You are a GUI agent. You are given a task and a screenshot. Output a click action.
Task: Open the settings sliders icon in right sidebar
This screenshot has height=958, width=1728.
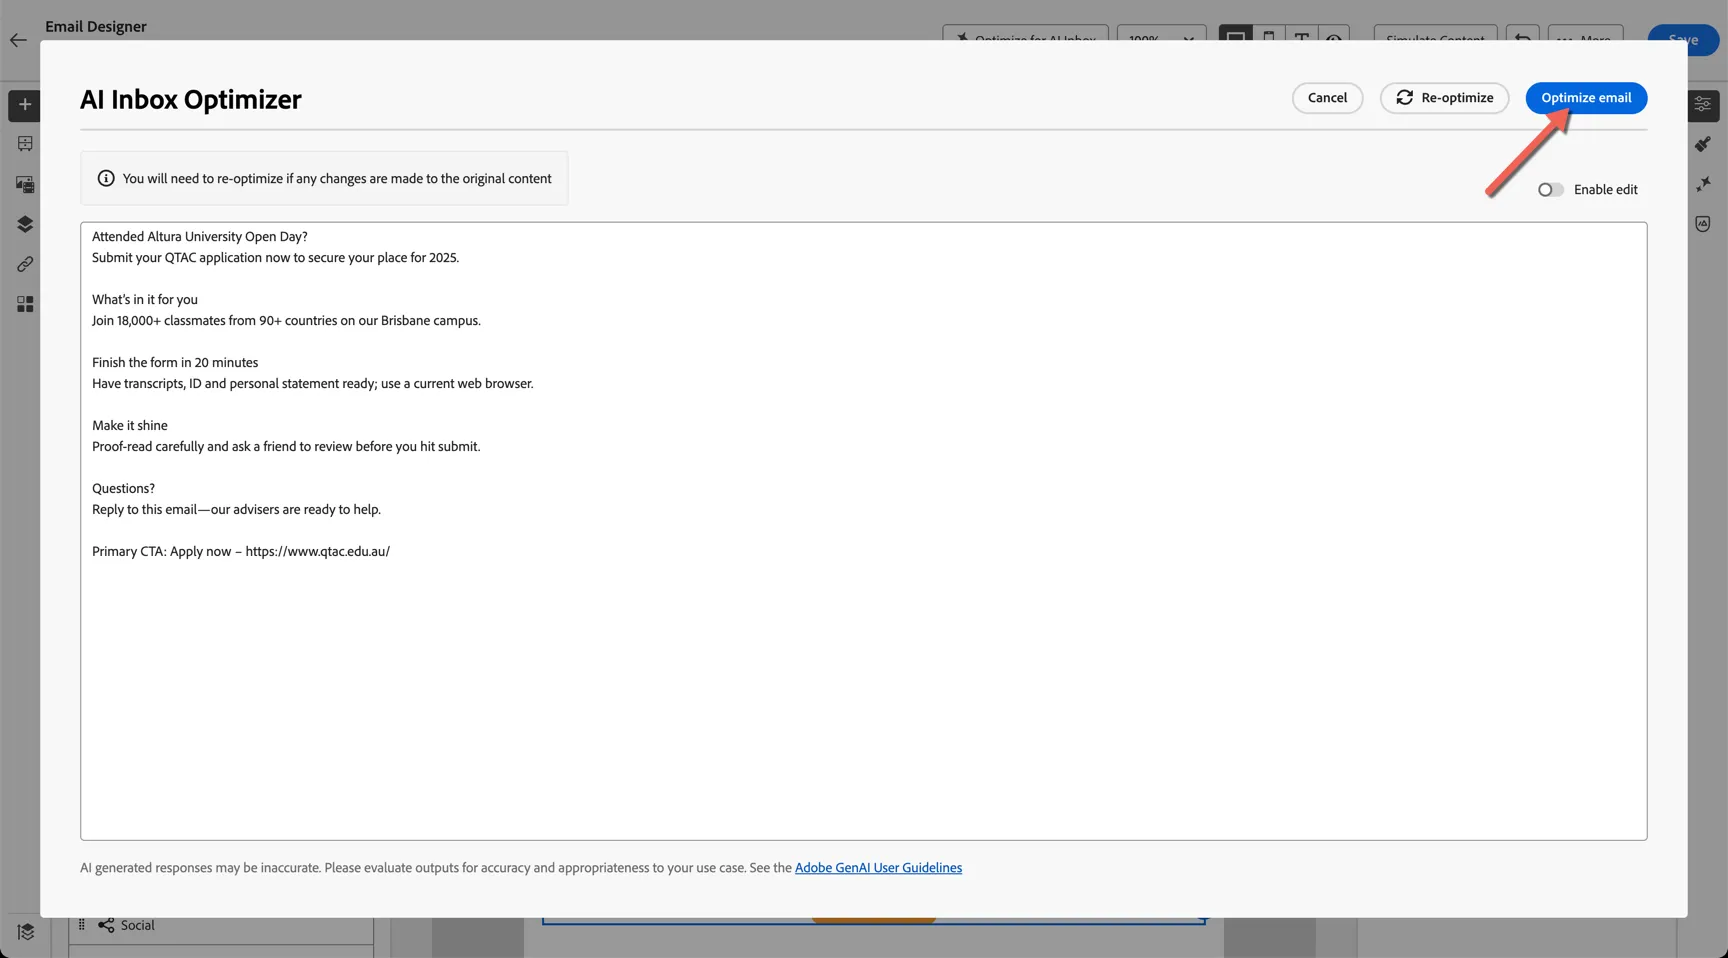click(1703, 105)
